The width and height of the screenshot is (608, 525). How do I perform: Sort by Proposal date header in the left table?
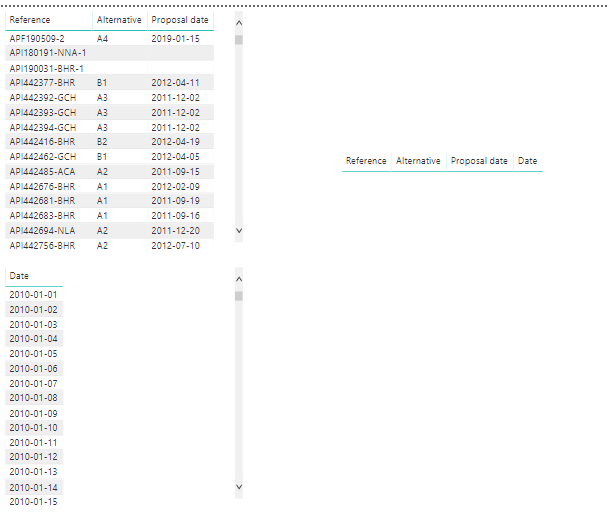(x=180, y=20)
